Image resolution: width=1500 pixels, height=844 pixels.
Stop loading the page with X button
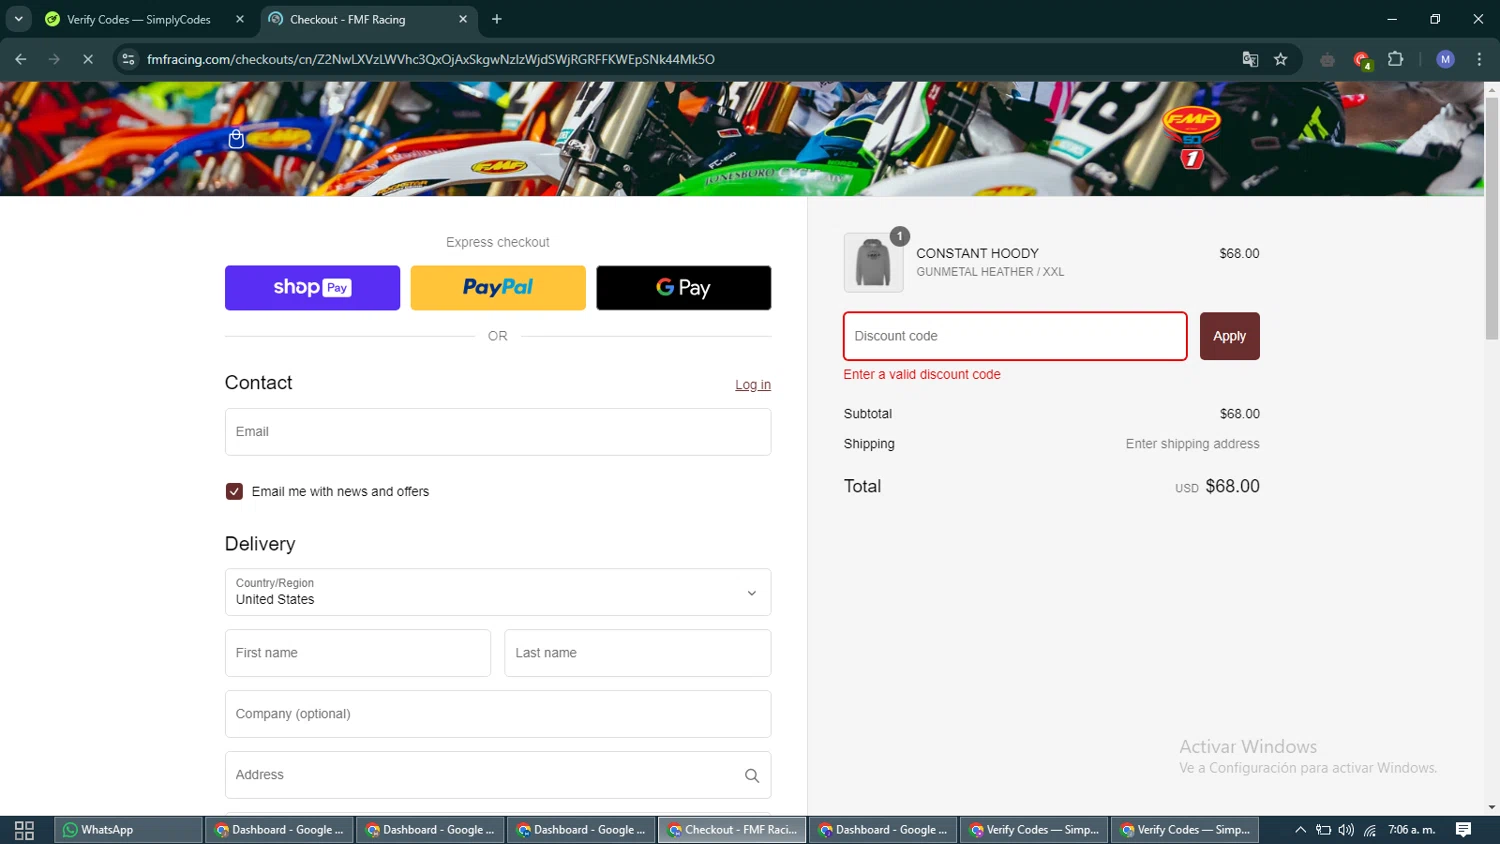coord(88,59)
